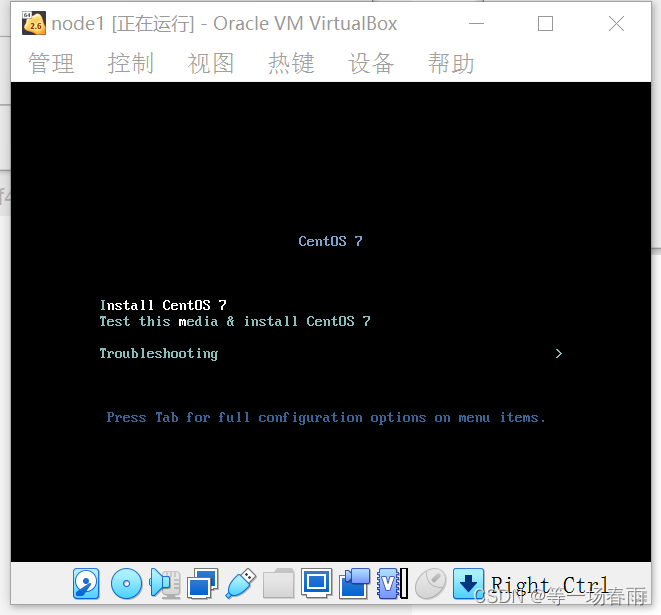Click the VirtualBox app icon in title bar

[34, 24]
